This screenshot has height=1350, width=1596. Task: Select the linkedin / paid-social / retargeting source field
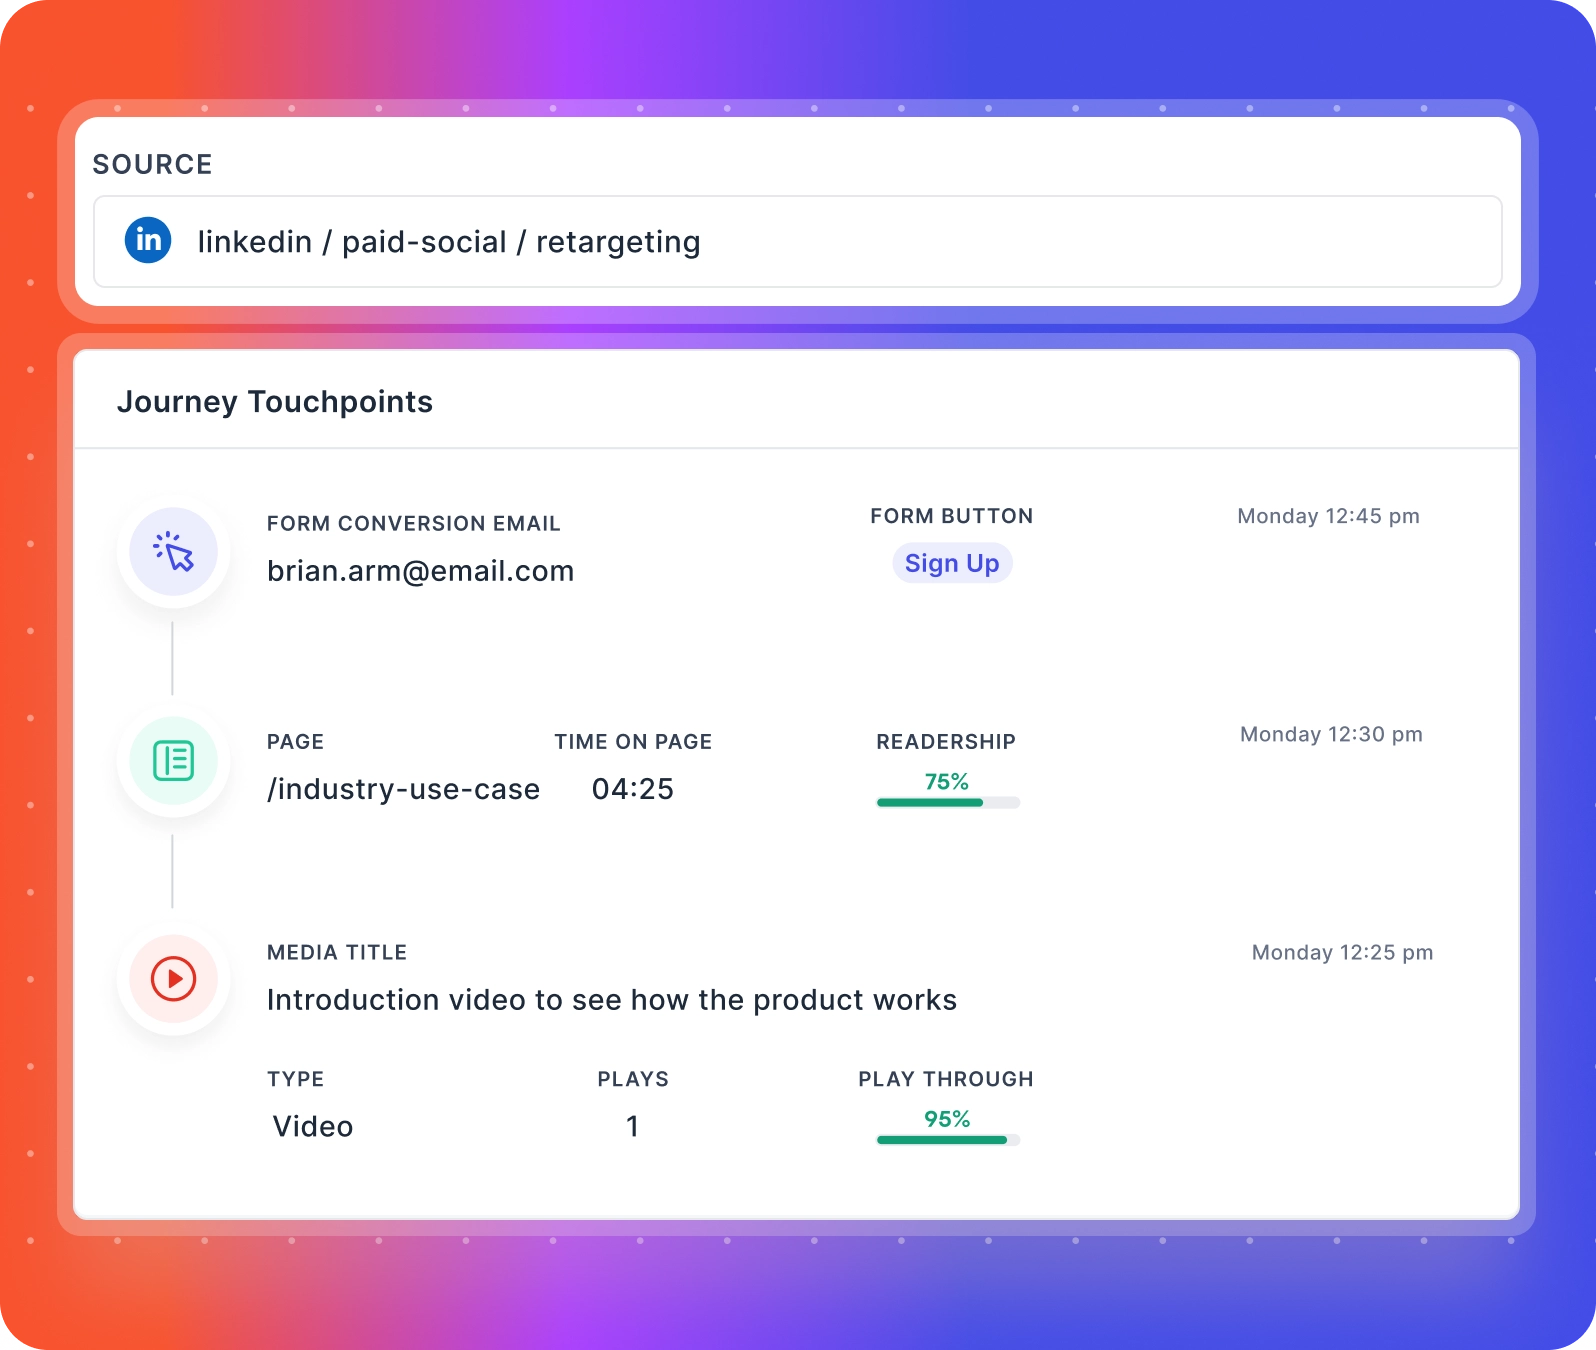pos(797,242)
